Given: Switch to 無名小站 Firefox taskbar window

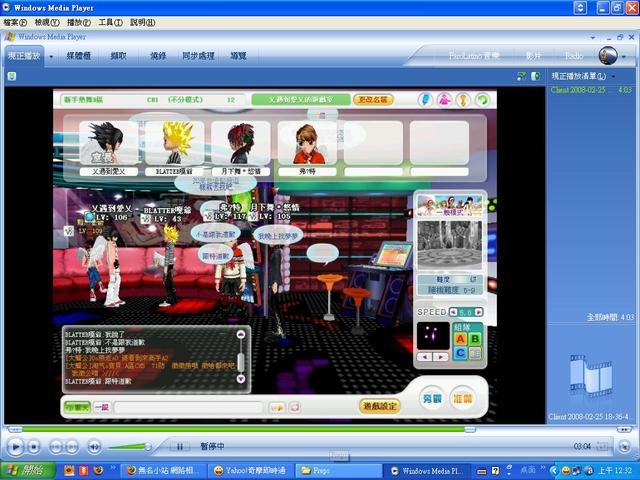Looking at the screenshot, I should (163, 471).
